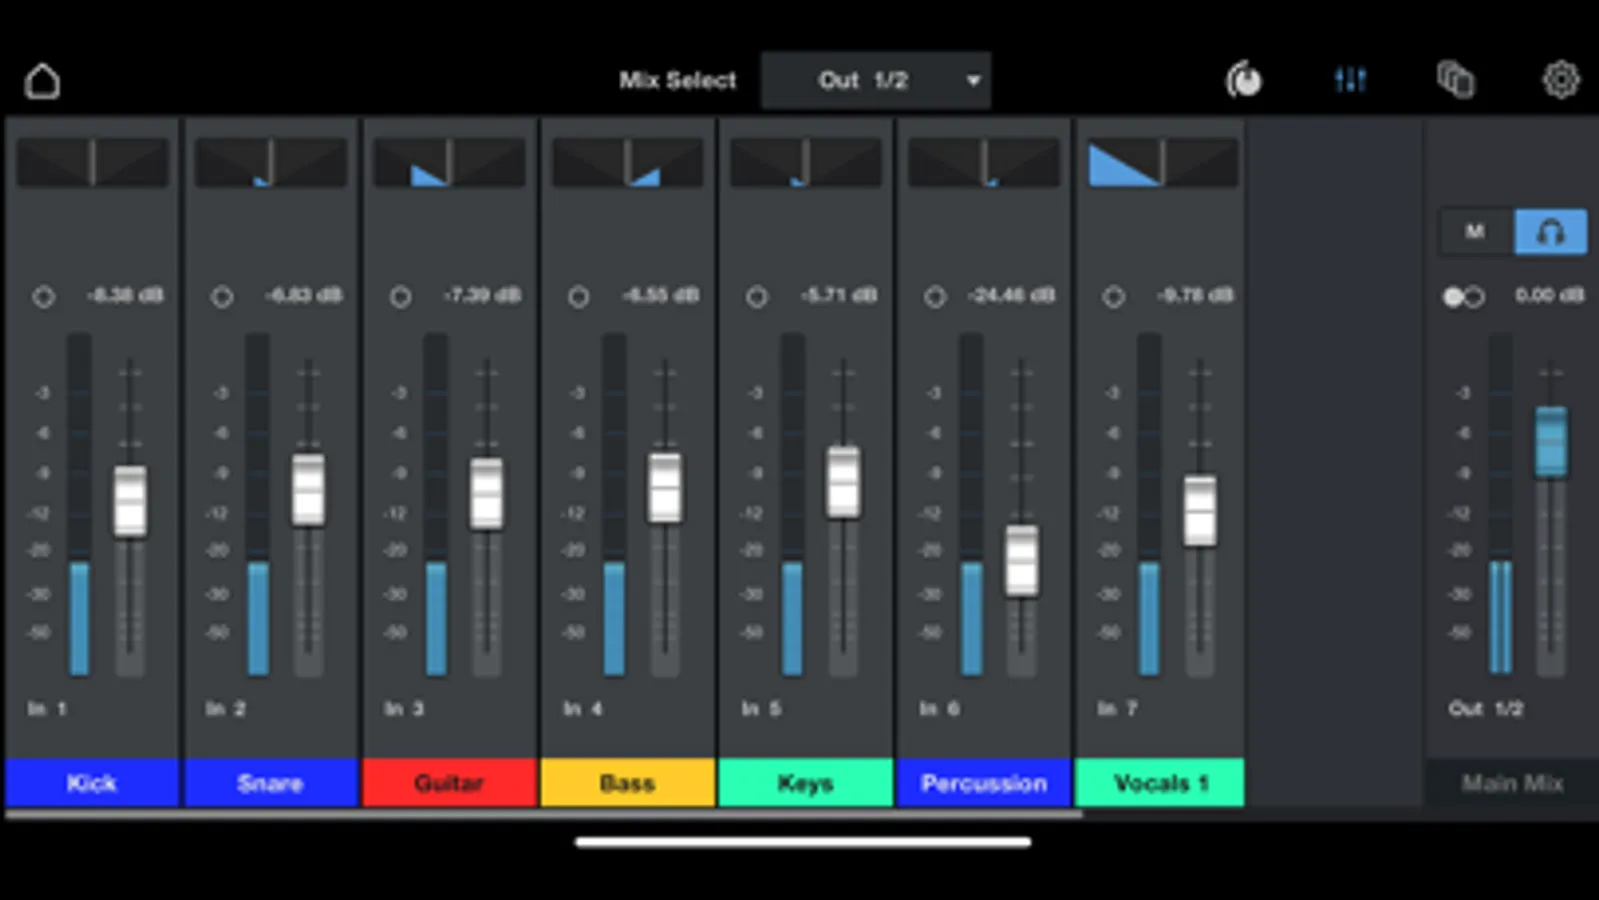
Task: Select the Kick channel label
Action: point(92,783)
